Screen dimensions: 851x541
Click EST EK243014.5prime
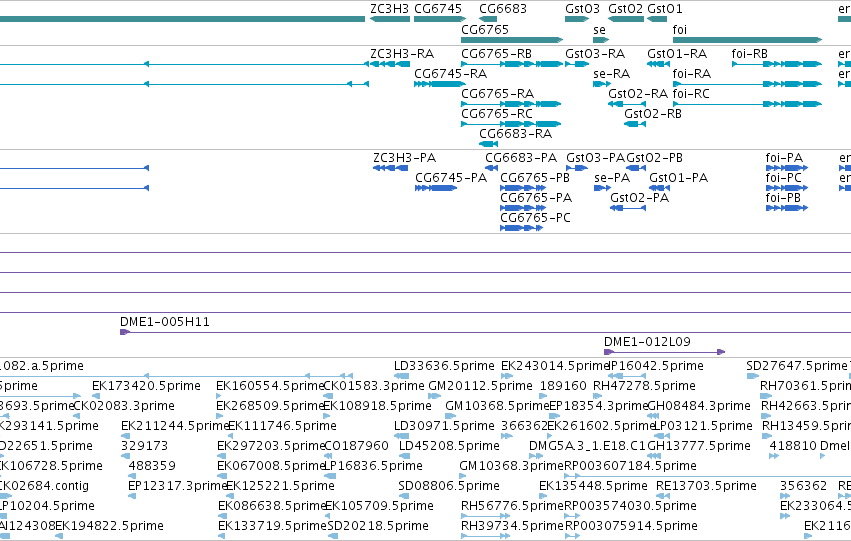(506, 376)
